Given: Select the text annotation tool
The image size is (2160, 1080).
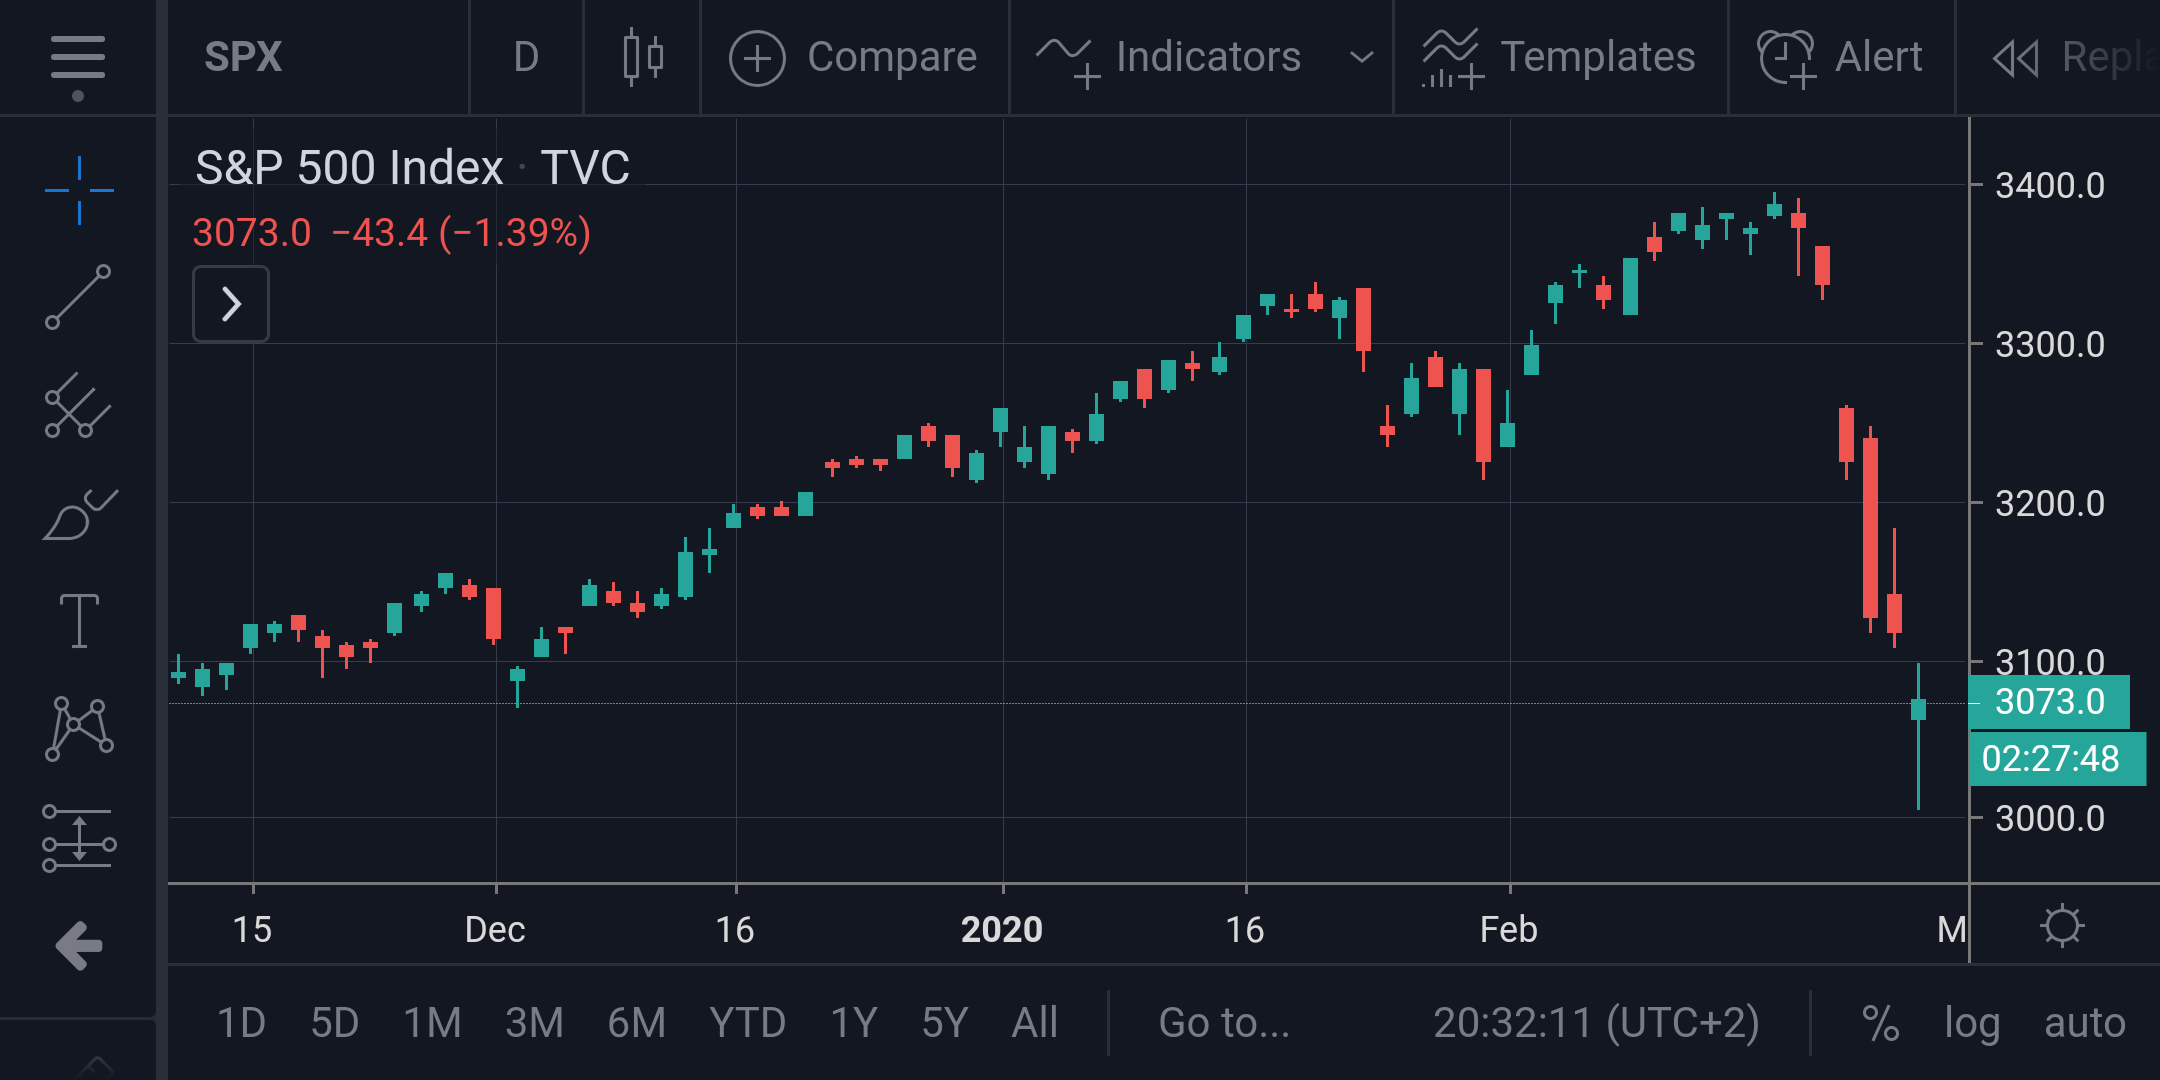Looking at the screenshot, I should pyautogui.click(x=79, y=621).
